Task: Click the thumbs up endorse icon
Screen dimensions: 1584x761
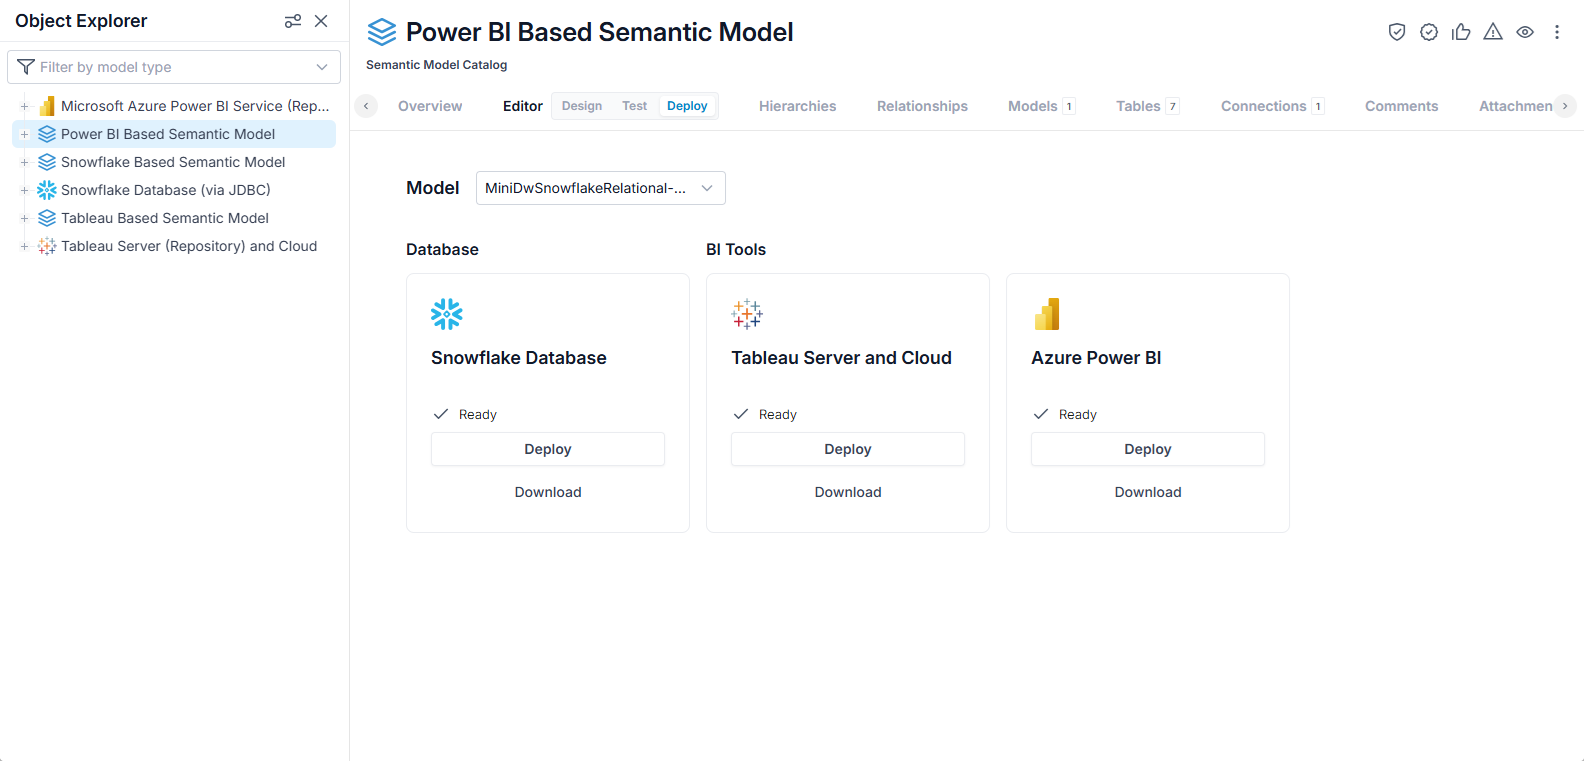Action: pyautogui.click(x=1461, y=32)
